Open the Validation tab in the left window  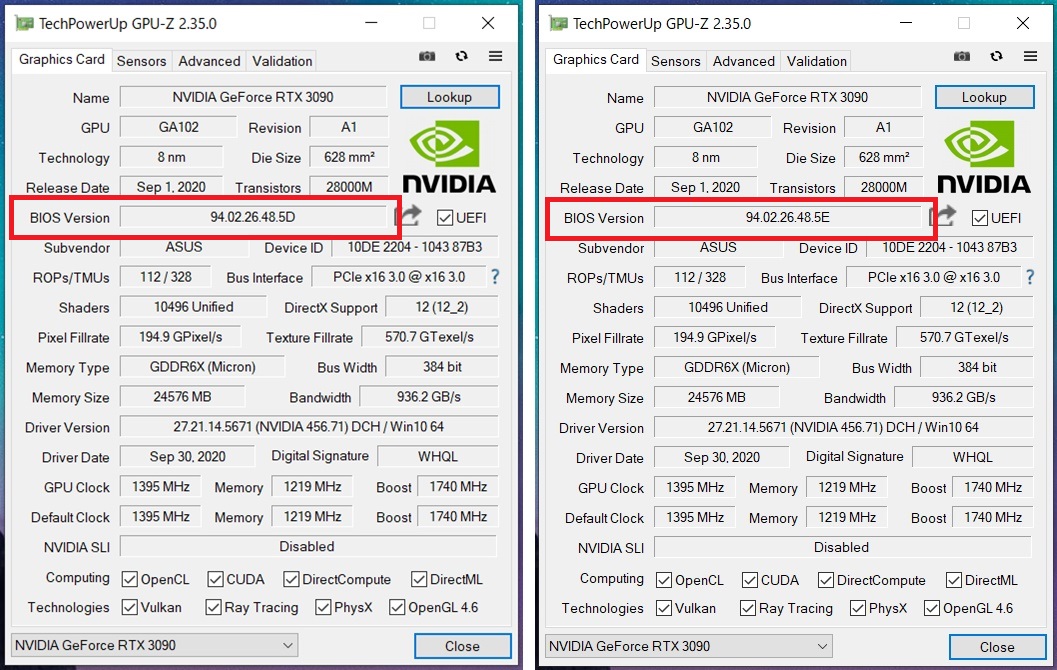[282, 61]
